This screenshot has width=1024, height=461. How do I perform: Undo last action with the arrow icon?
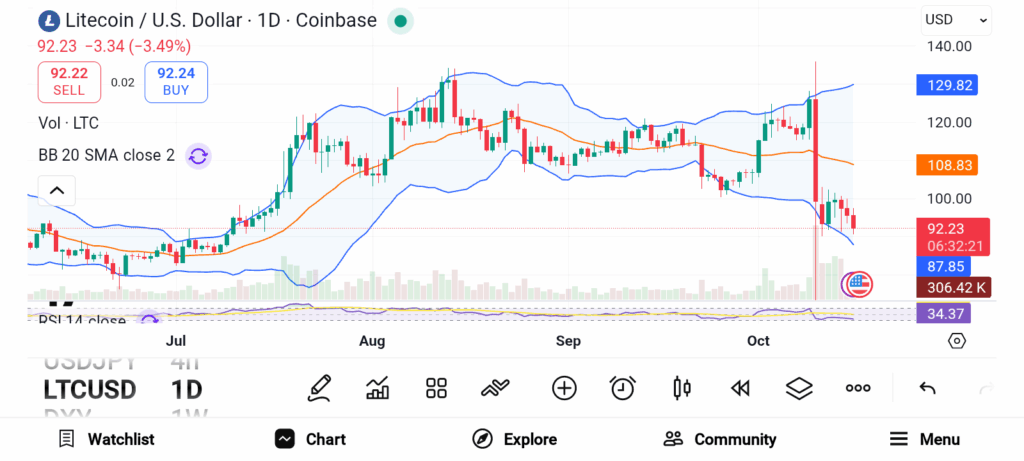tap(927, 388)
